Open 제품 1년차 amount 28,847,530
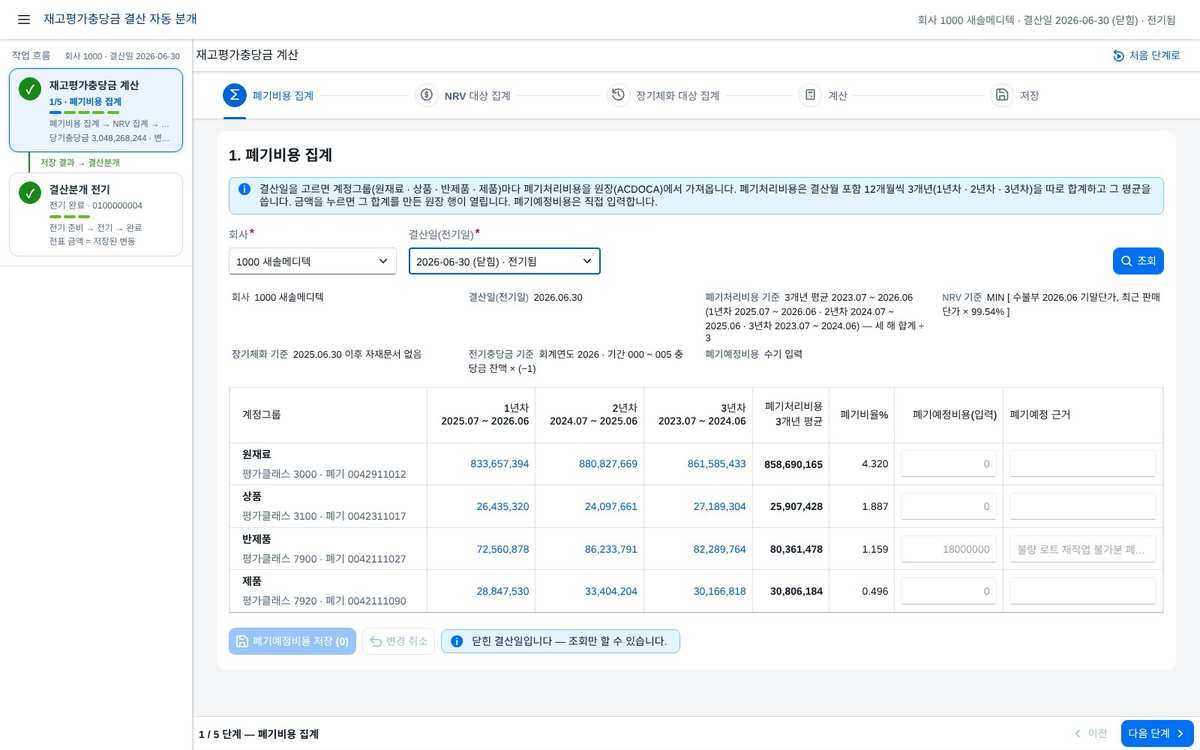Viewport: 1200px width, 750px height. click(x=502, y=591)
